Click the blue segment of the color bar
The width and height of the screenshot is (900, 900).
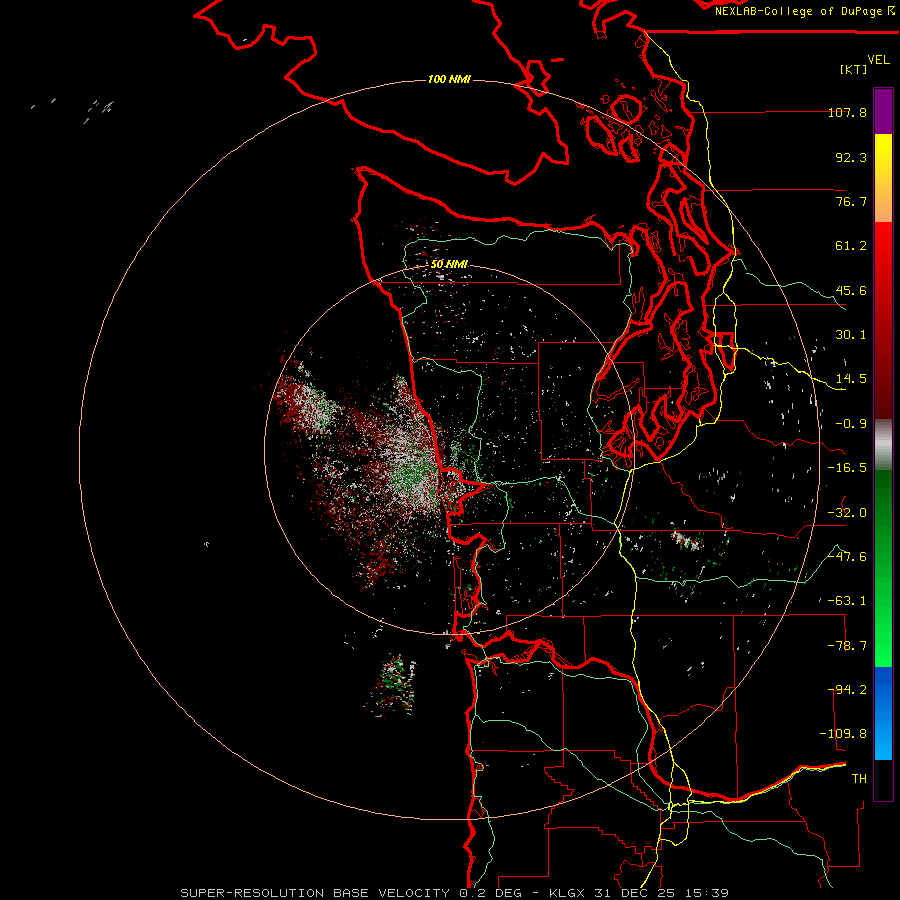point(883,713)
